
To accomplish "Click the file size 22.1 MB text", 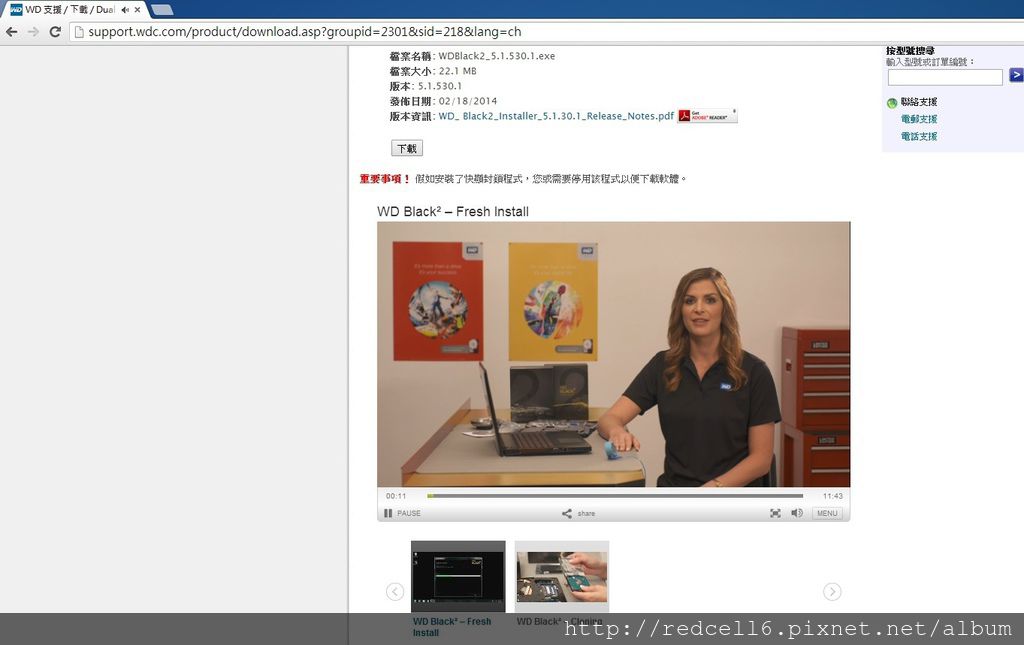I will pyautogui.click(x=457, y=71).
